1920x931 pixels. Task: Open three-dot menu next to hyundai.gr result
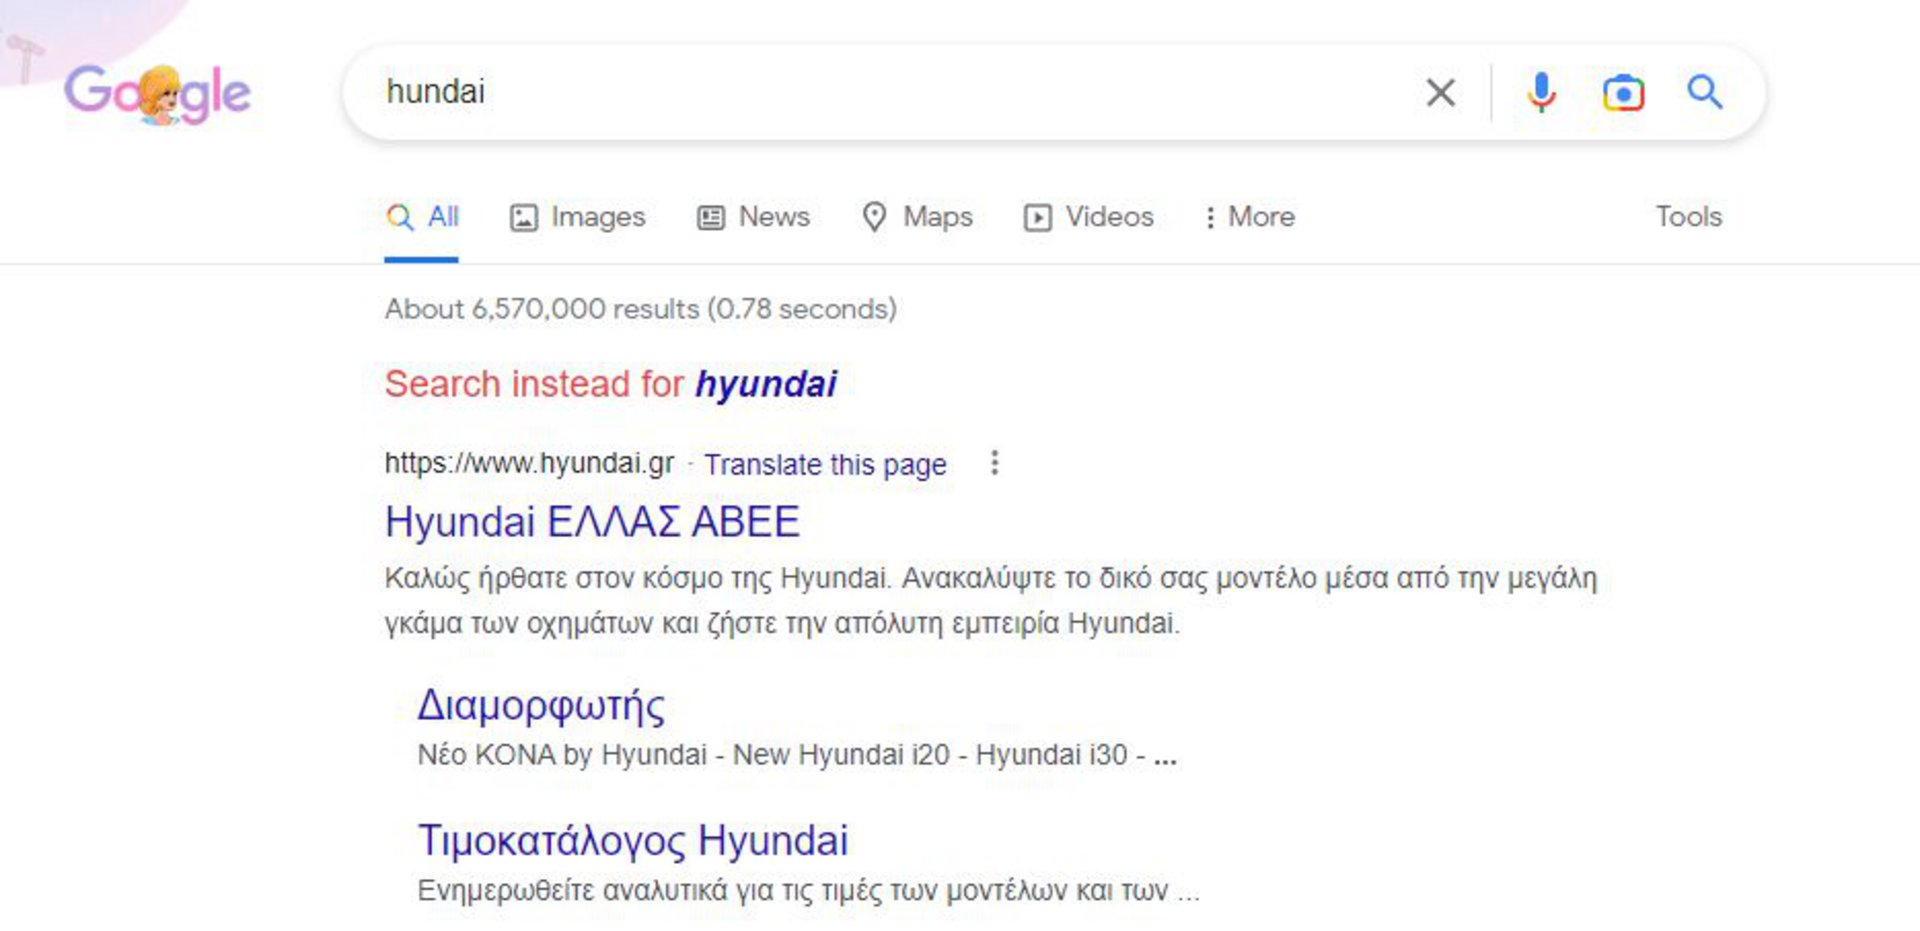click(994, 463)
